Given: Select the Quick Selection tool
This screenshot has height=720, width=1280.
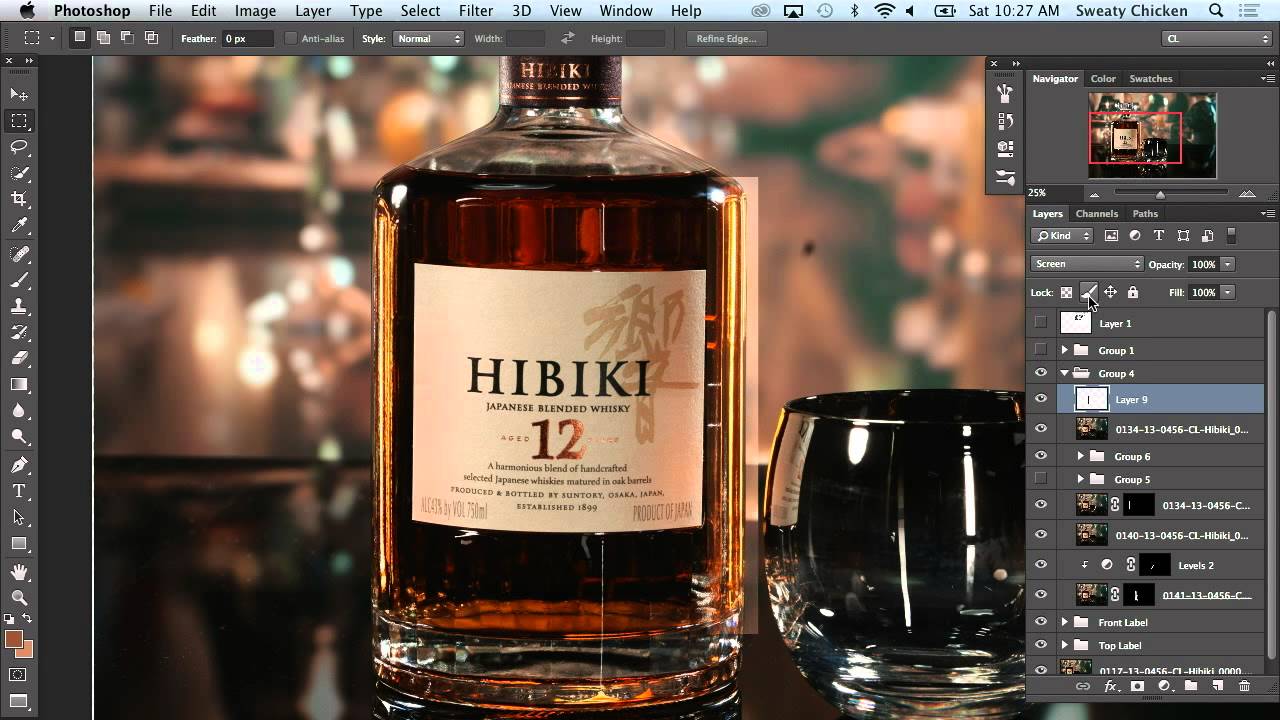Looking at the screenshot, I should [19, 173].
